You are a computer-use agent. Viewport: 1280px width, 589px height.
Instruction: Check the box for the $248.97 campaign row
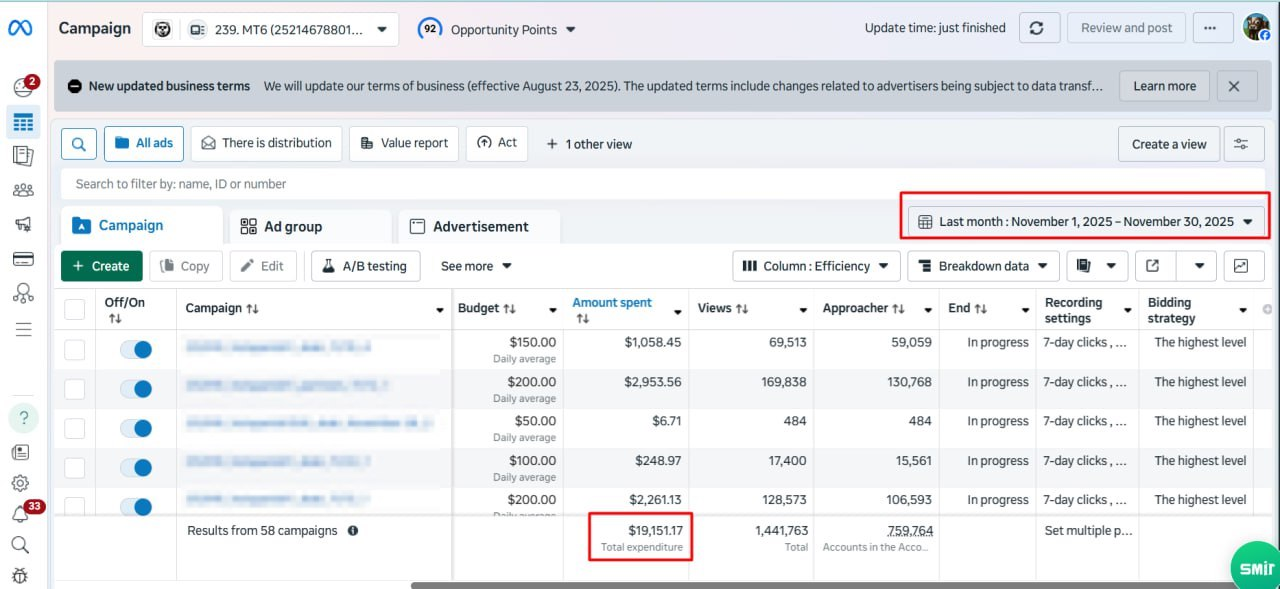75,467
